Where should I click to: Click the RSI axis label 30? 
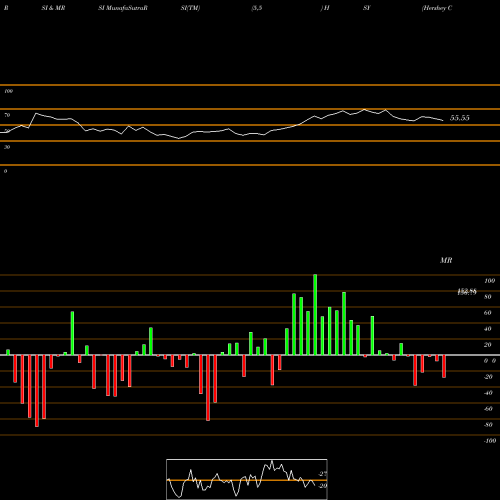(7, 147)
